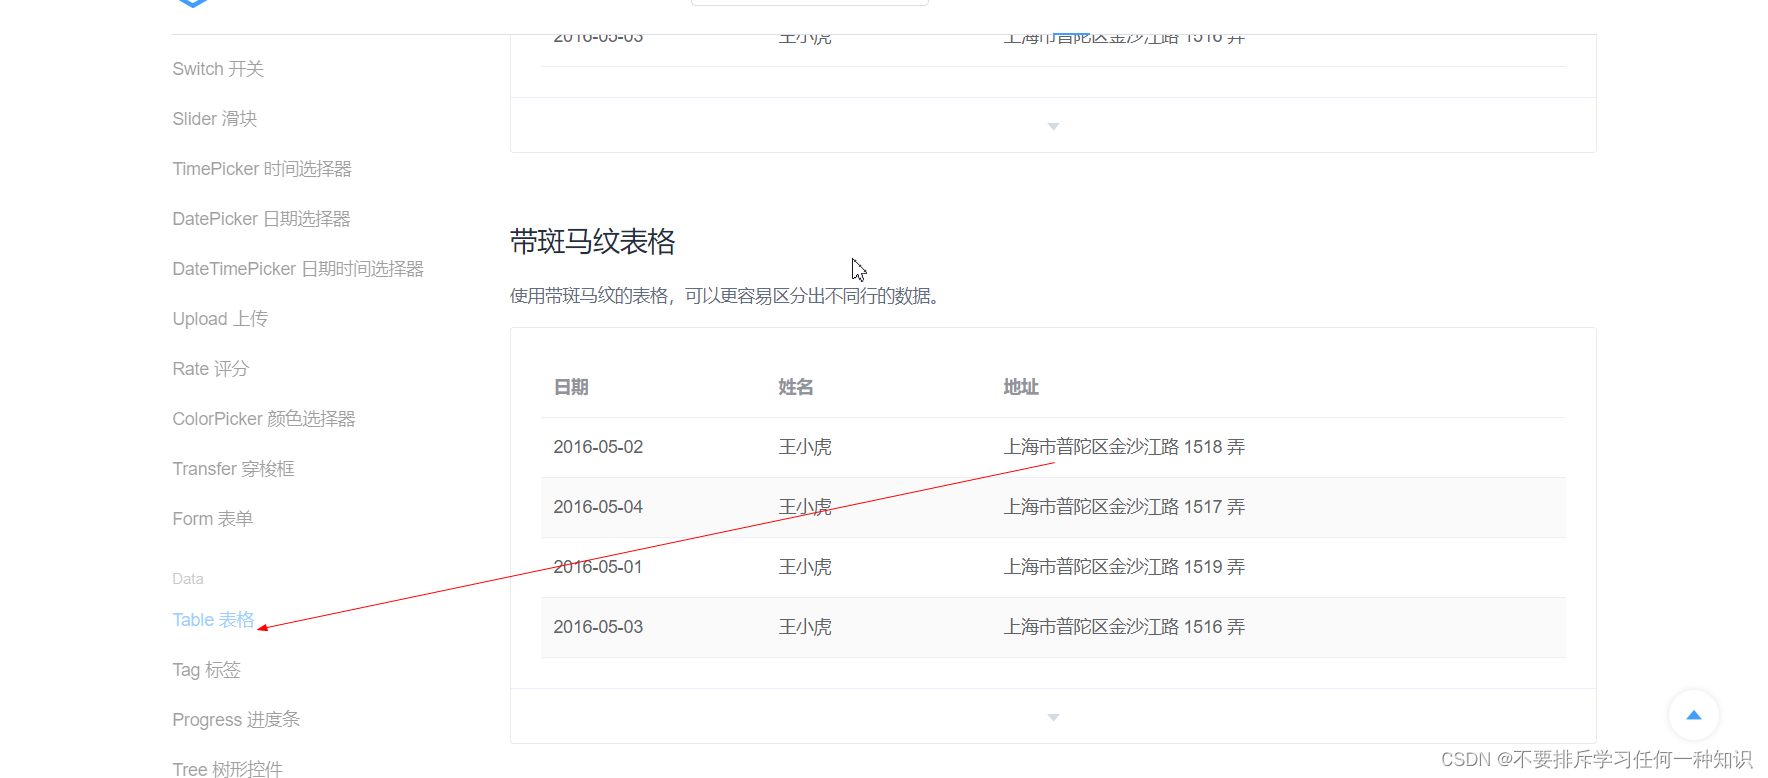Click address 上海市普陀区金沙江路 1518 弄
The image size is (1768, 778).
coord(1124,447)
